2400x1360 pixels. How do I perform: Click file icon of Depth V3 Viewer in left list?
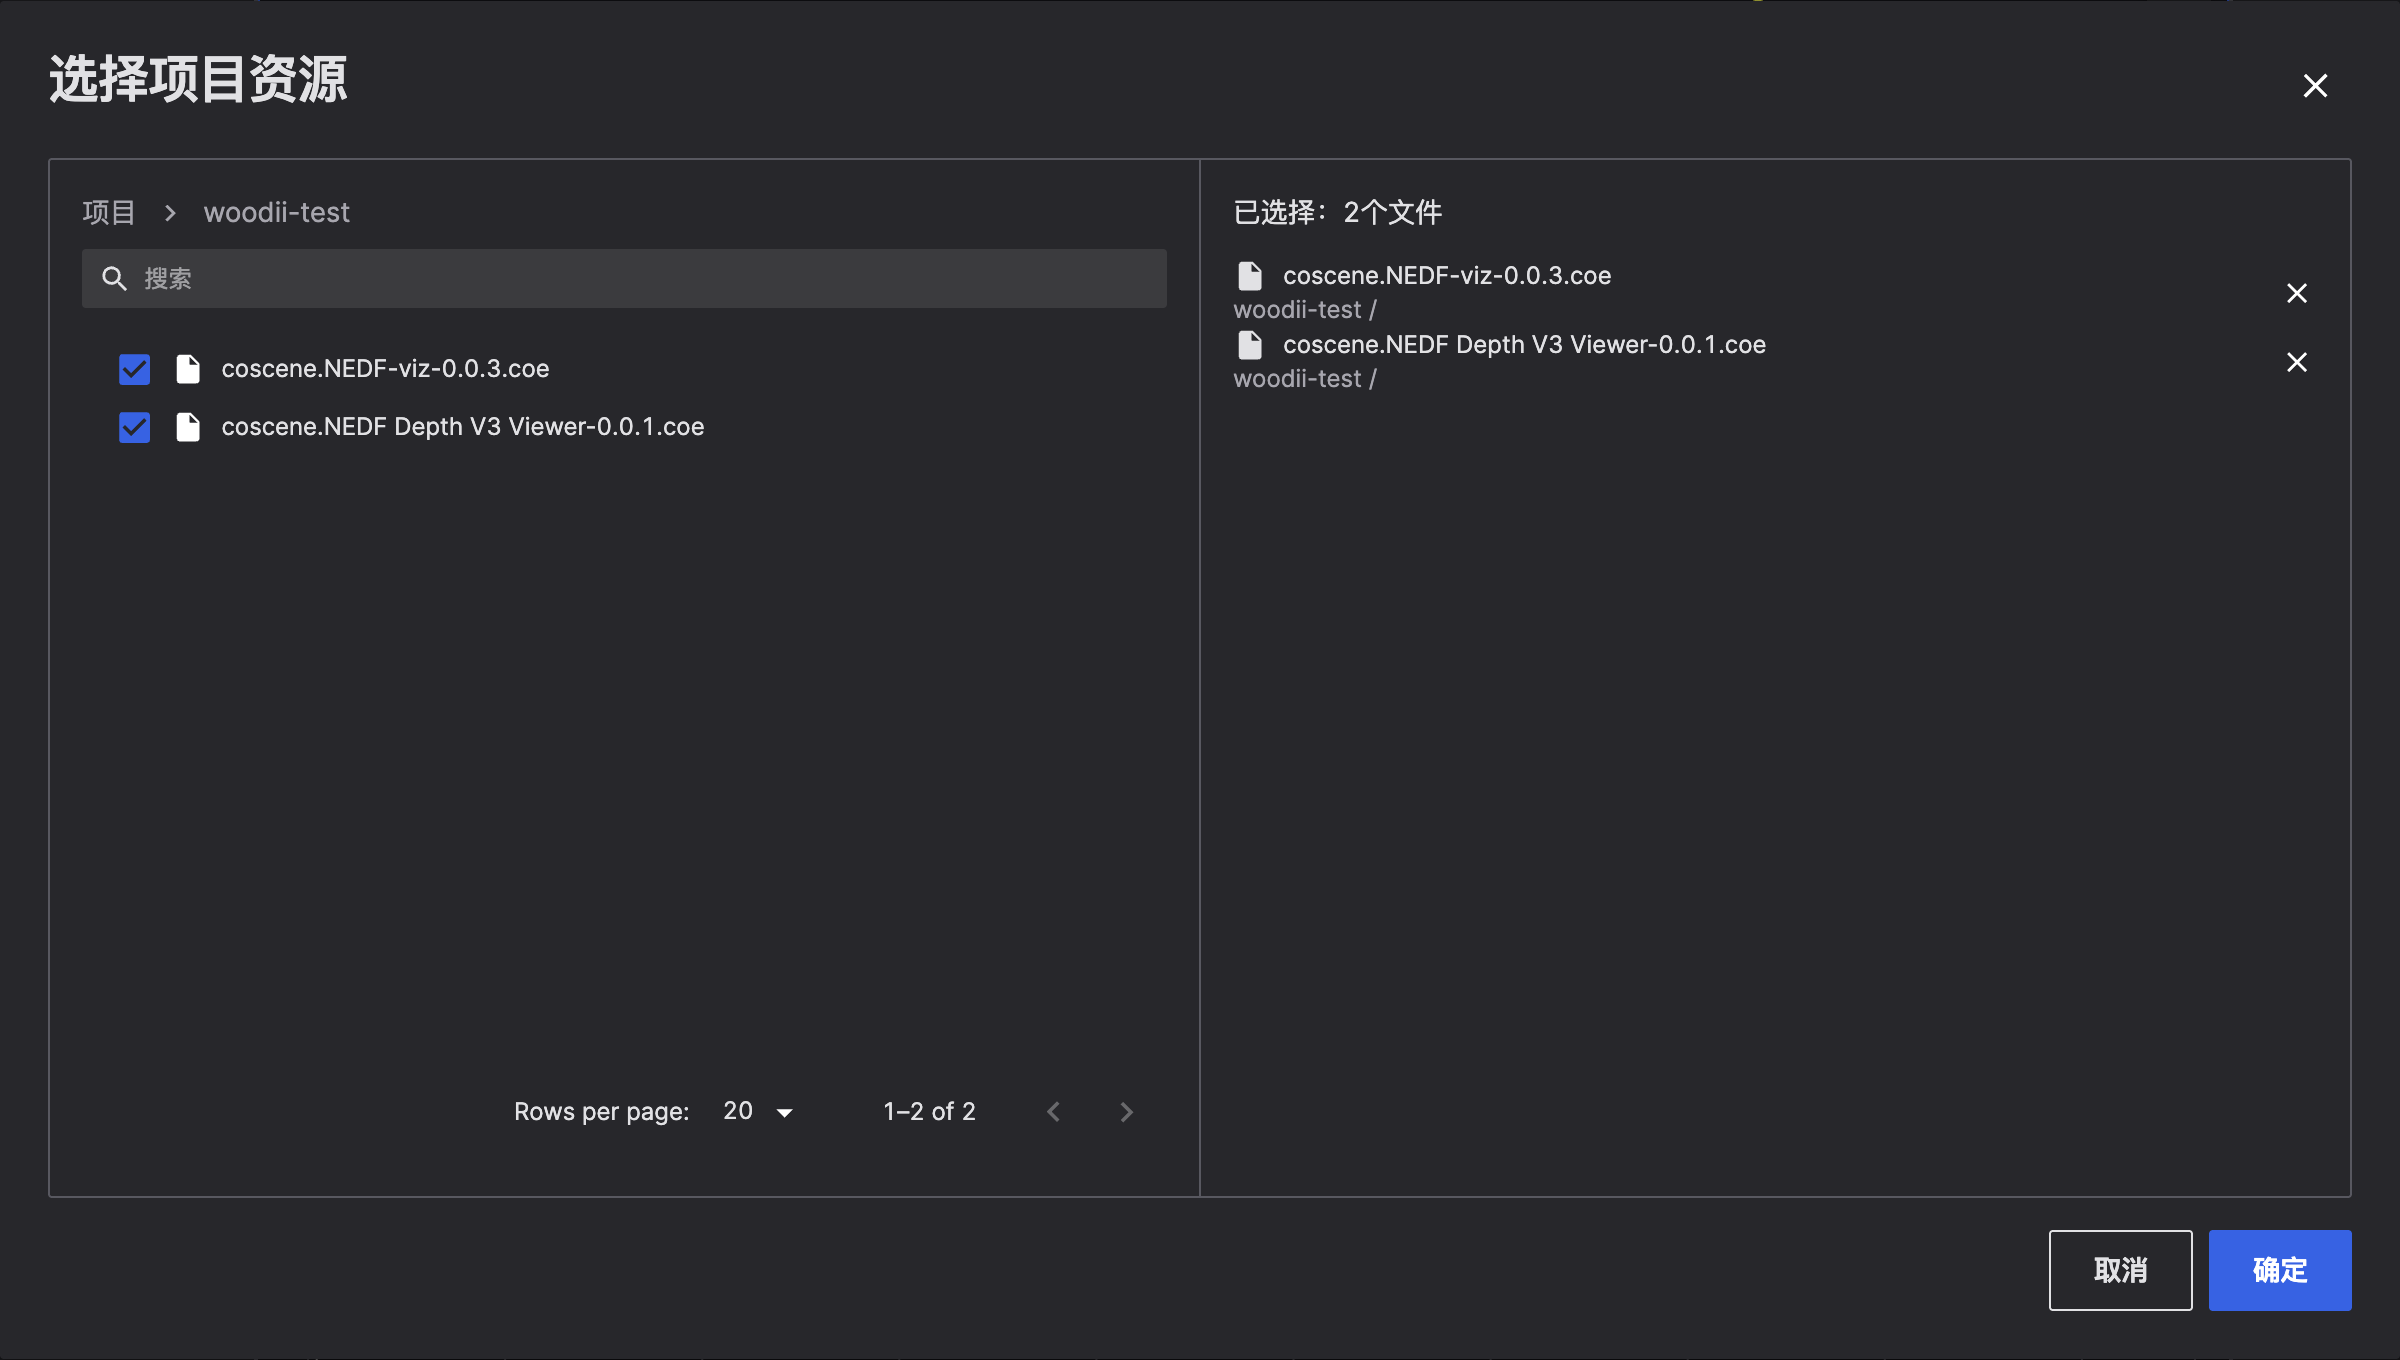coord(188,427)
